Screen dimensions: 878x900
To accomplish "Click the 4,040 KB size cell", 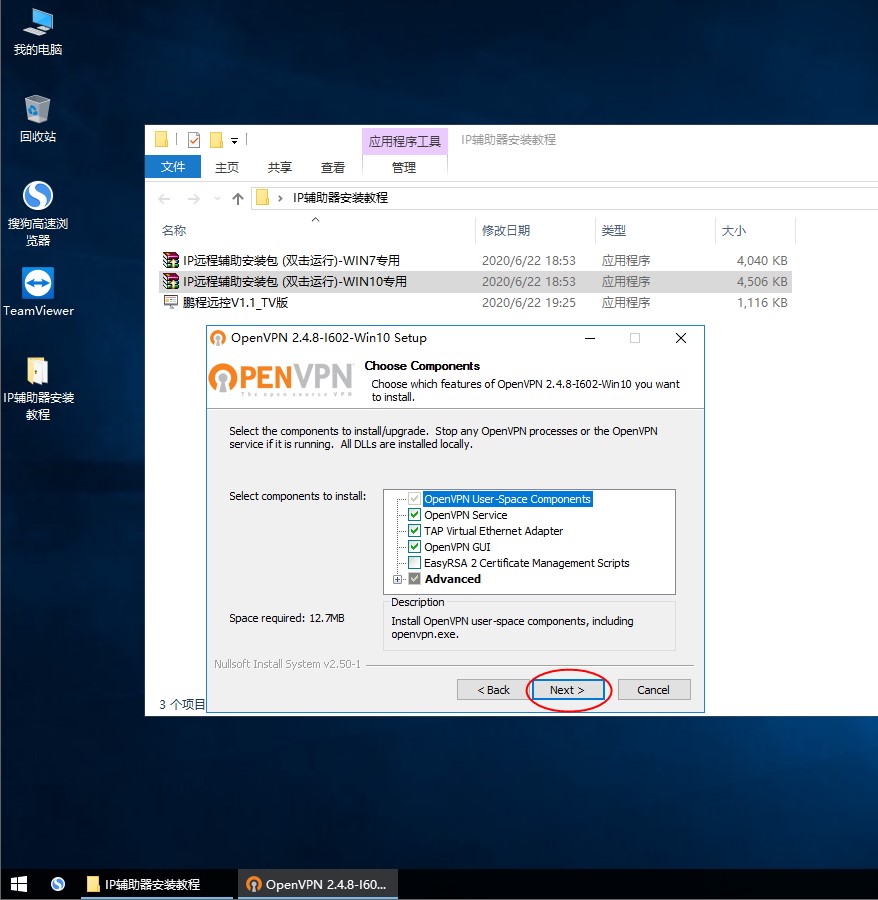I will pyautogui.click(x=762, y=261).
